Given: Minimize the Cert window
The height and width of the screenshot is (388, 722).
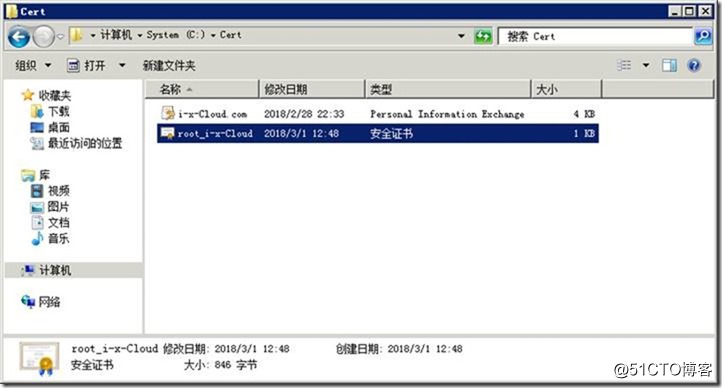Looking at the screenshot, I should point(675,11).
